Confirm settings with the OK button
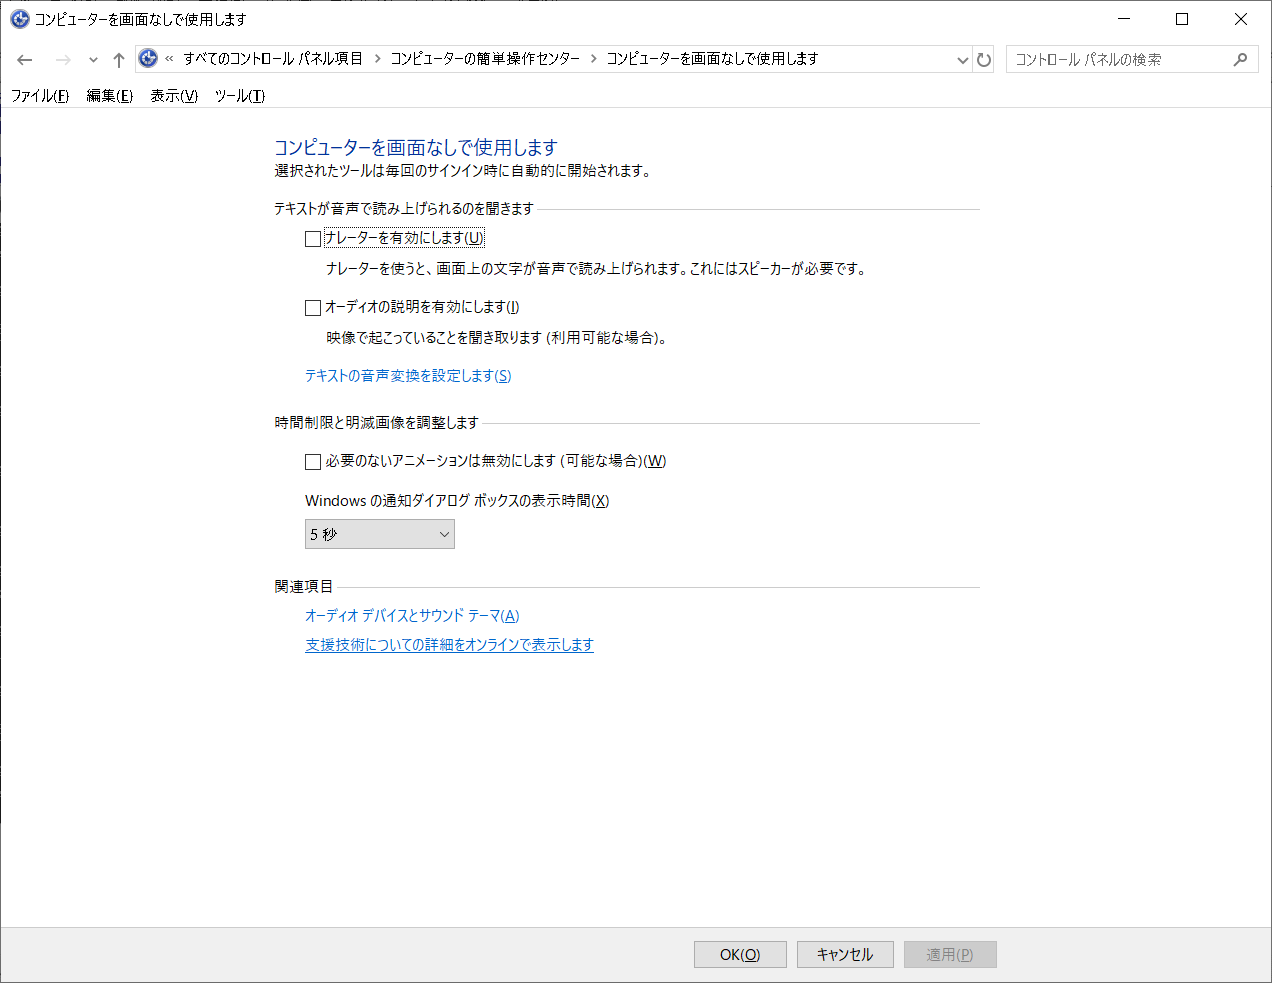 coord(740,954)
